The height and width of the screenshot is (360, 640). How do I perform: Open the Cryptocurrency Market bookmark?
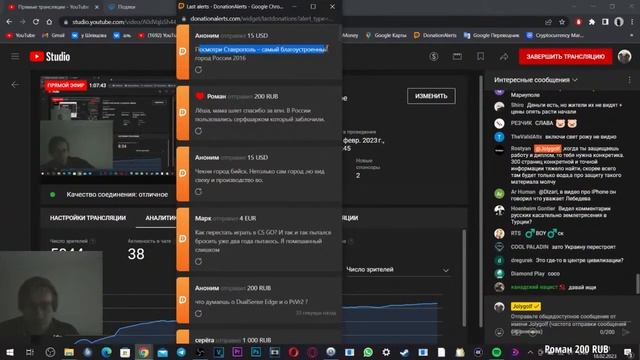coord(555,36)
